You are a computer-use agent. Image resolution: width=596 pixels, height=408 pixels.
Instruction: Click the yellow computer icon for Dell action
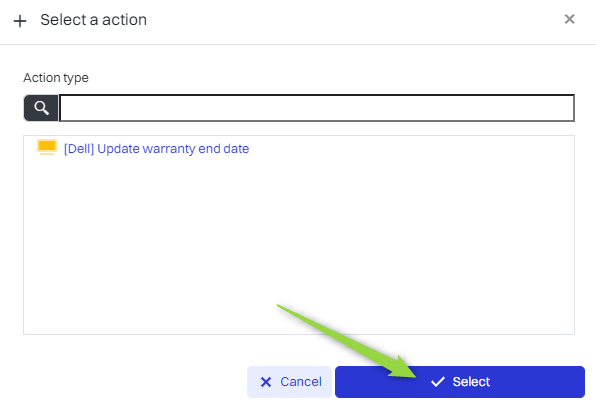[x=47, y=147]
